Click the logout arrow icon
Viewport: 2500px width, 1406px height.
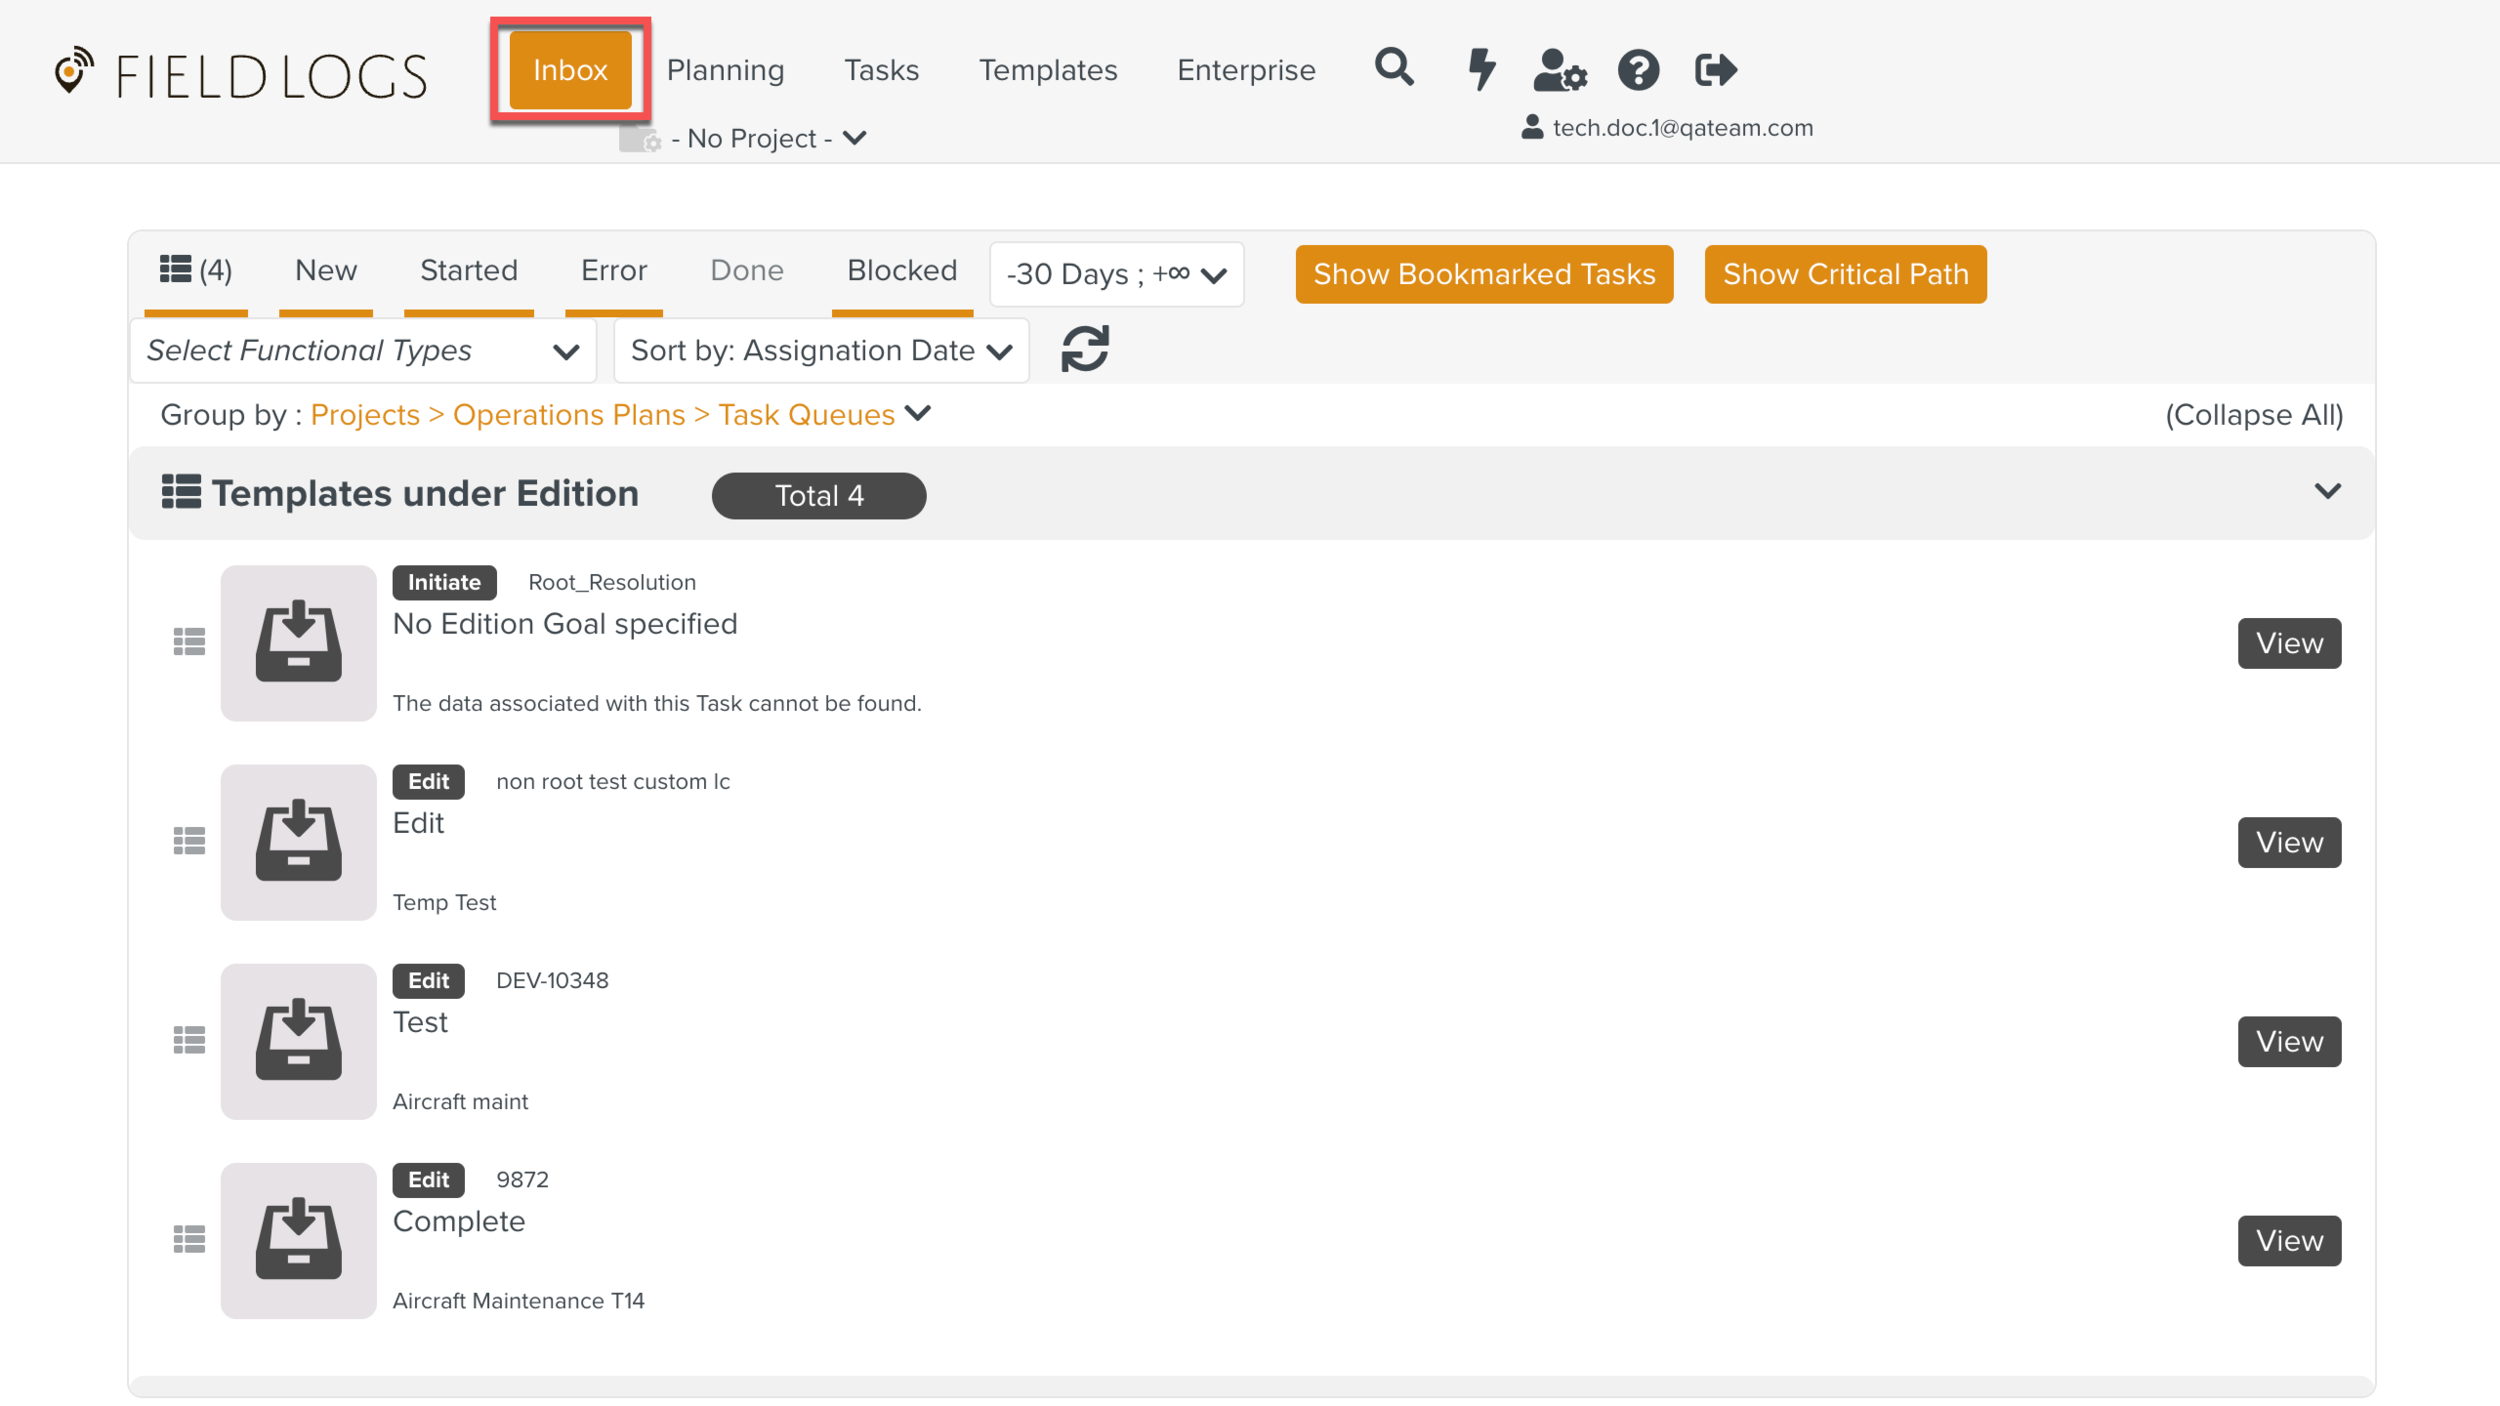coord(1716,69)
